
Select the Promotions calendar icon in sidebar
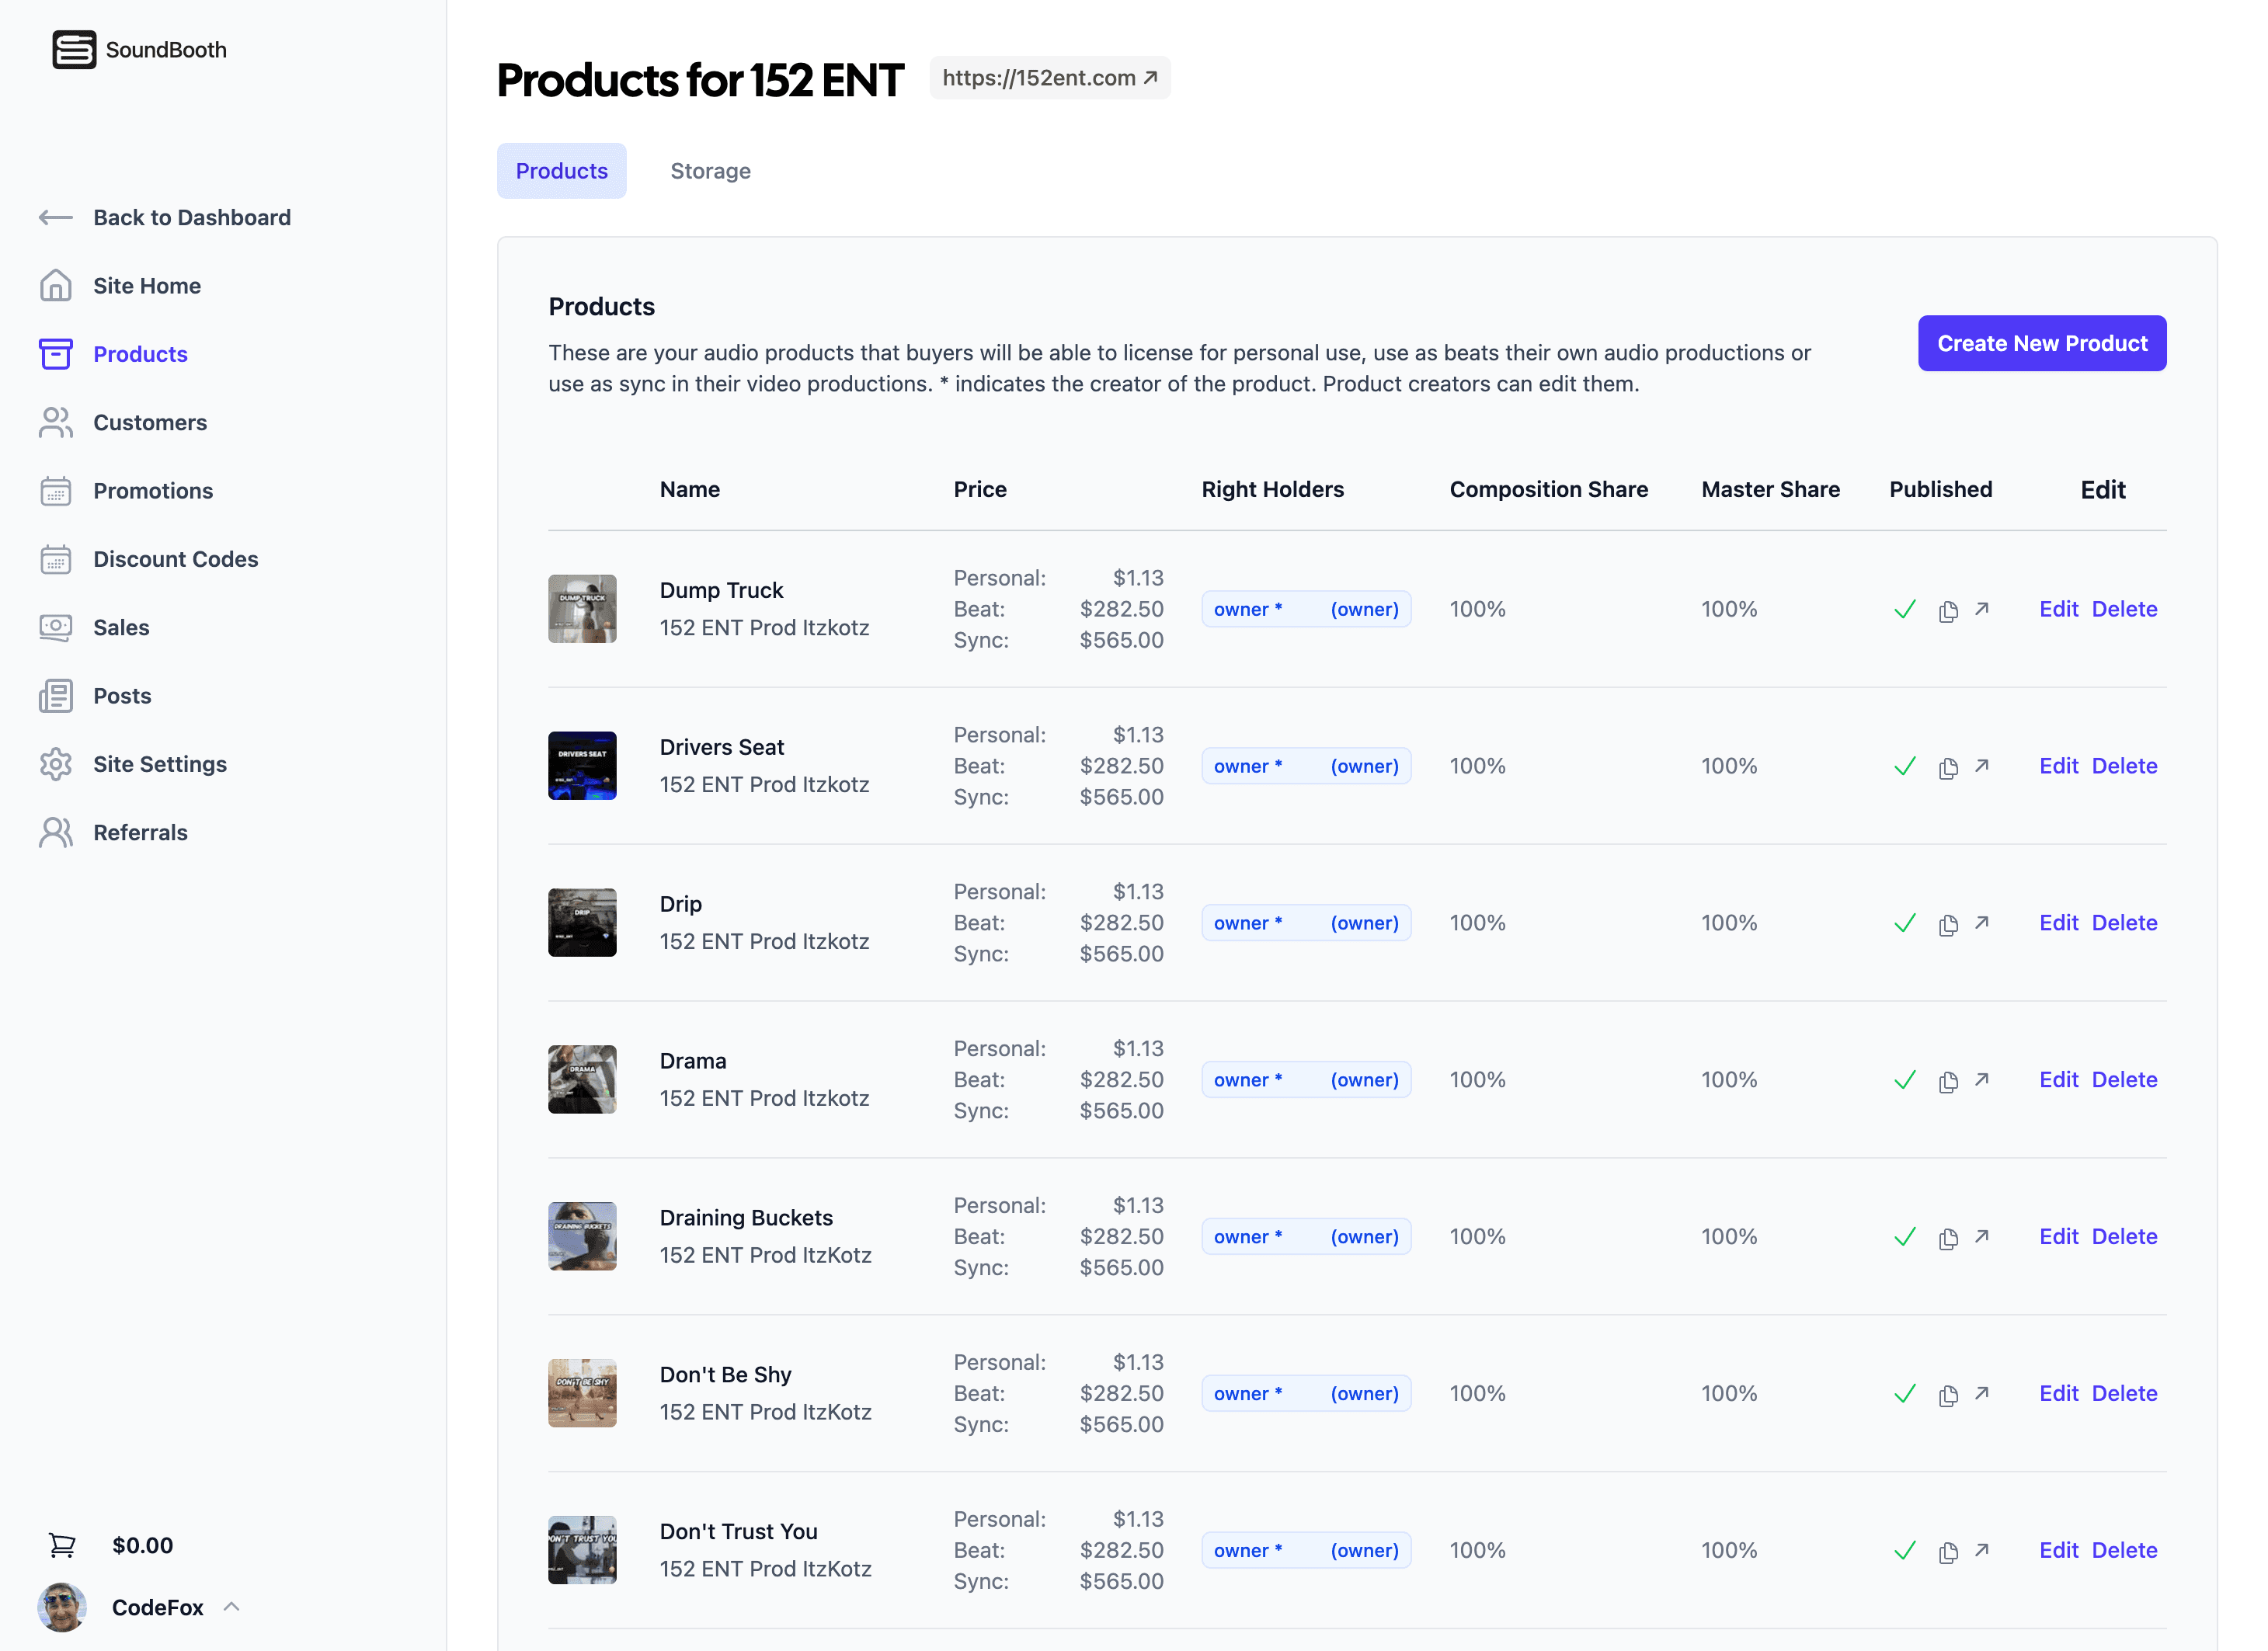[x=55, y=491]
